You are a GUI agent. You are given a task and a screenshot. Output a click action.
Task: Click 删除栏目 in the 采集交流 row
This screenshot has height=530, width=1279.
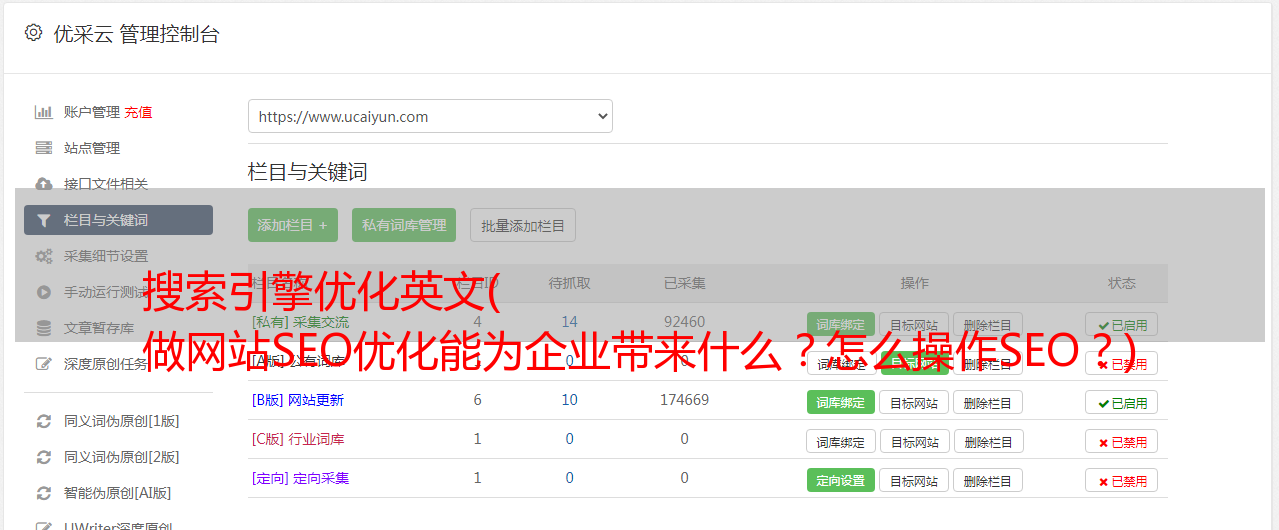988,324
